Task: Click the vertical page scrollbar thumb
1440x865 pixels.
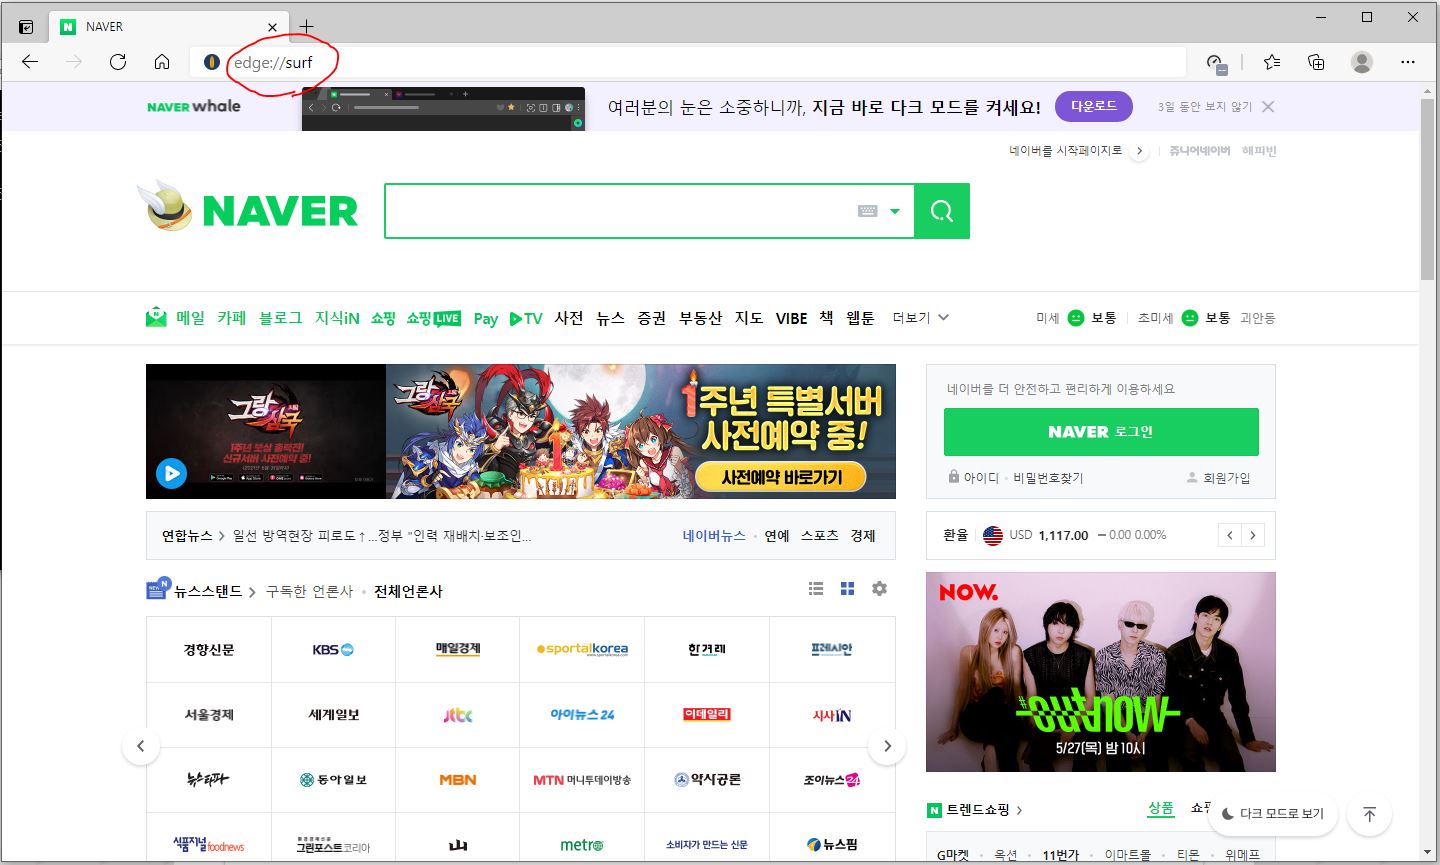Action: (x=1428, y=189)
